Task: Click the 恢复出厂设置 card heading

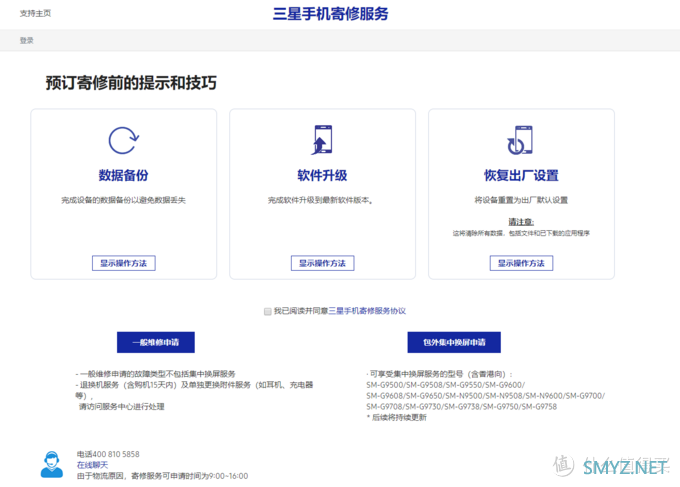Action: point(521,175)
